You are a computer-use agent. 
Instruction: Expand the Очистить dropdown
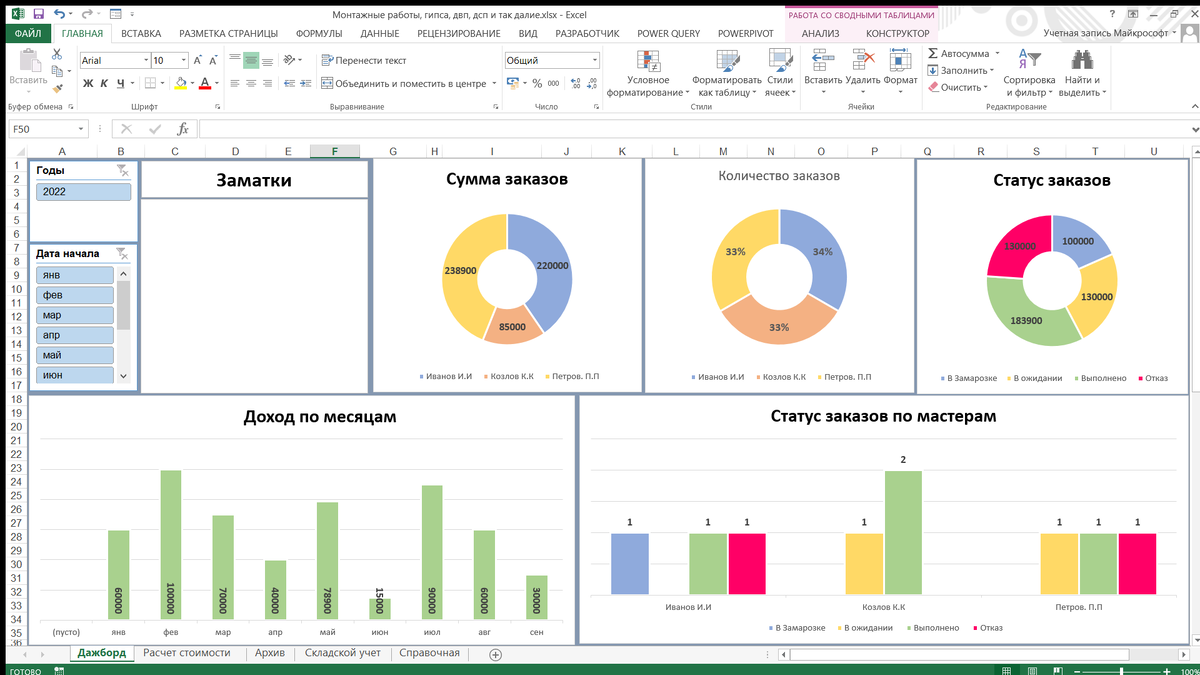point(987,88)
